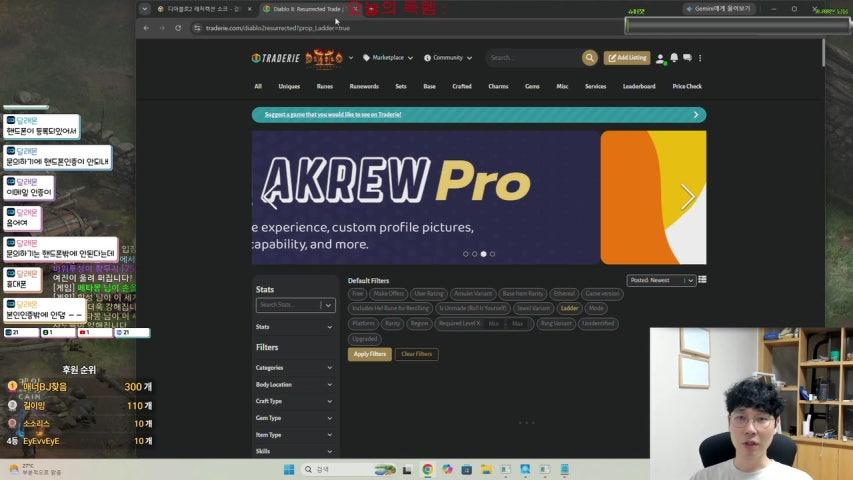The width and height of the screenshot is (853, 480).
Task: Expand the Skills filter
Action: tap(294, 451)
